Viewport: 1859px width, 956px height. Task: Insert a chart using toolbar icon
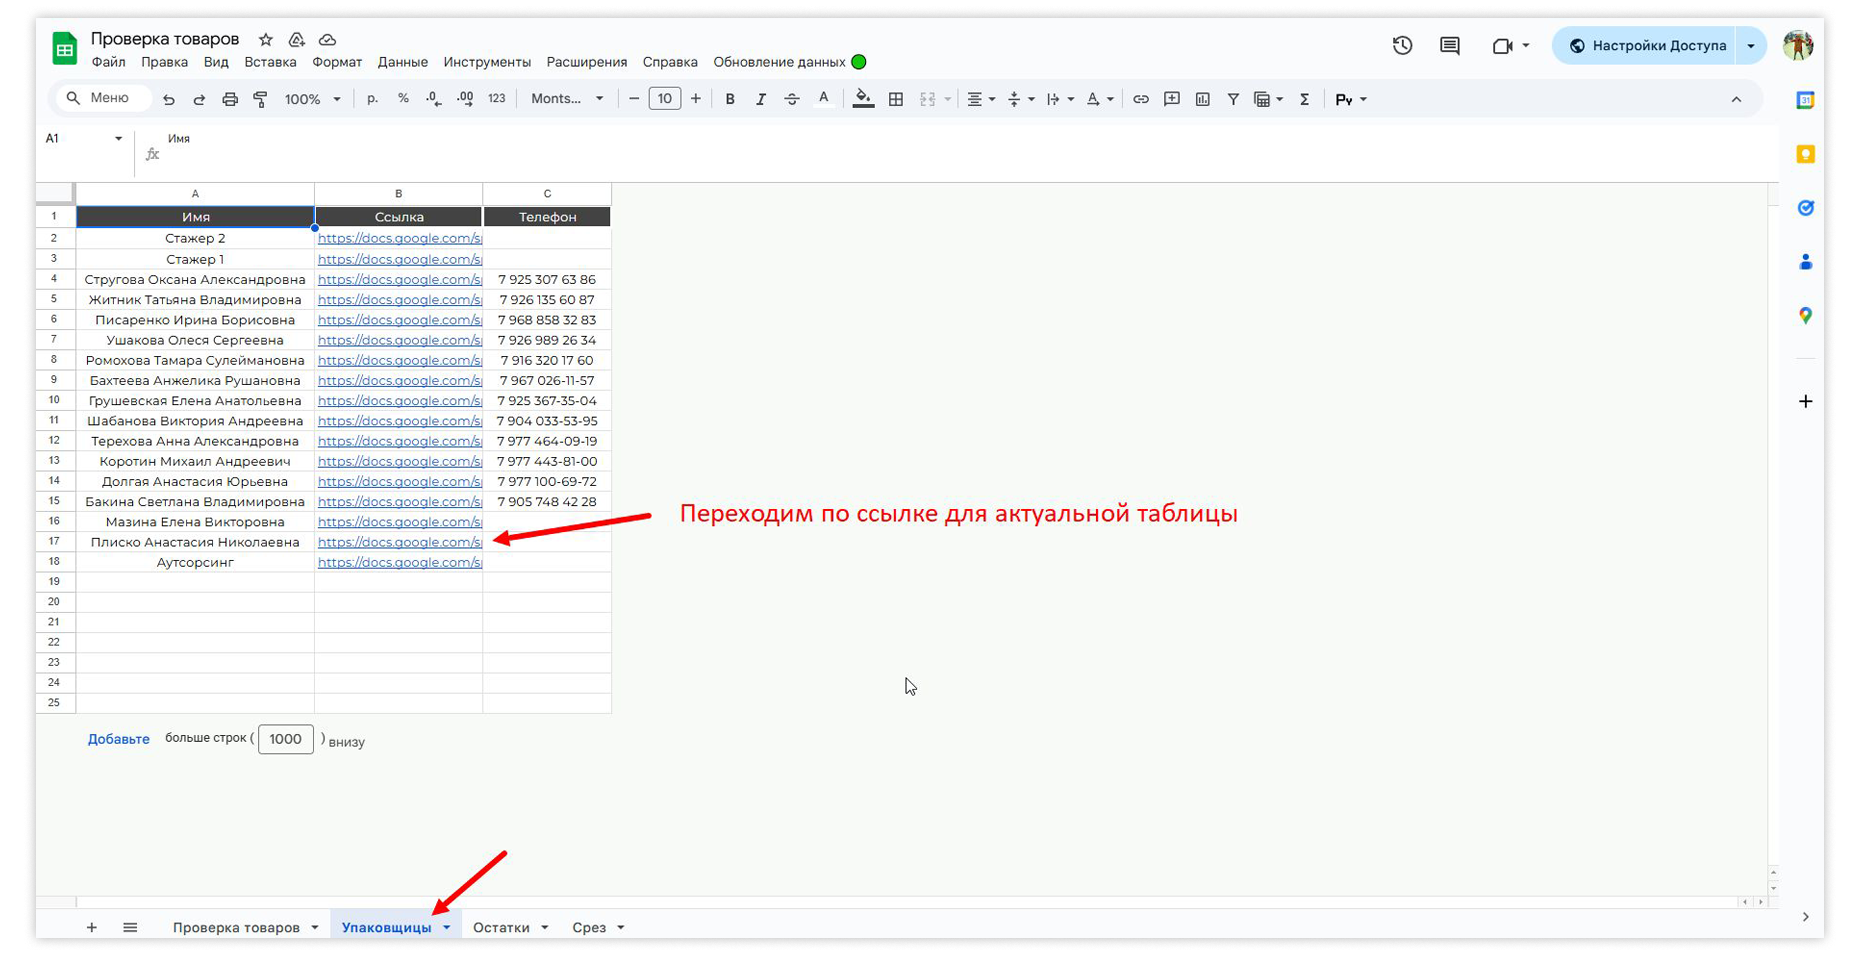click(1202, 99)
